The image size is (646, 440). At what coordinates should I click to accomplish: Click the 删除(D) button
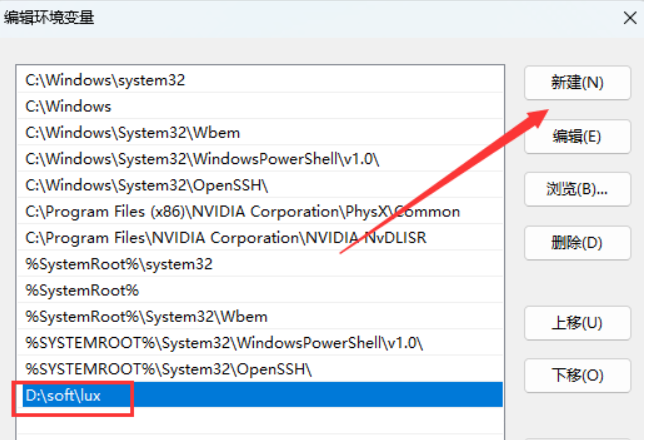pyautogui.click(x=577, y=242)
